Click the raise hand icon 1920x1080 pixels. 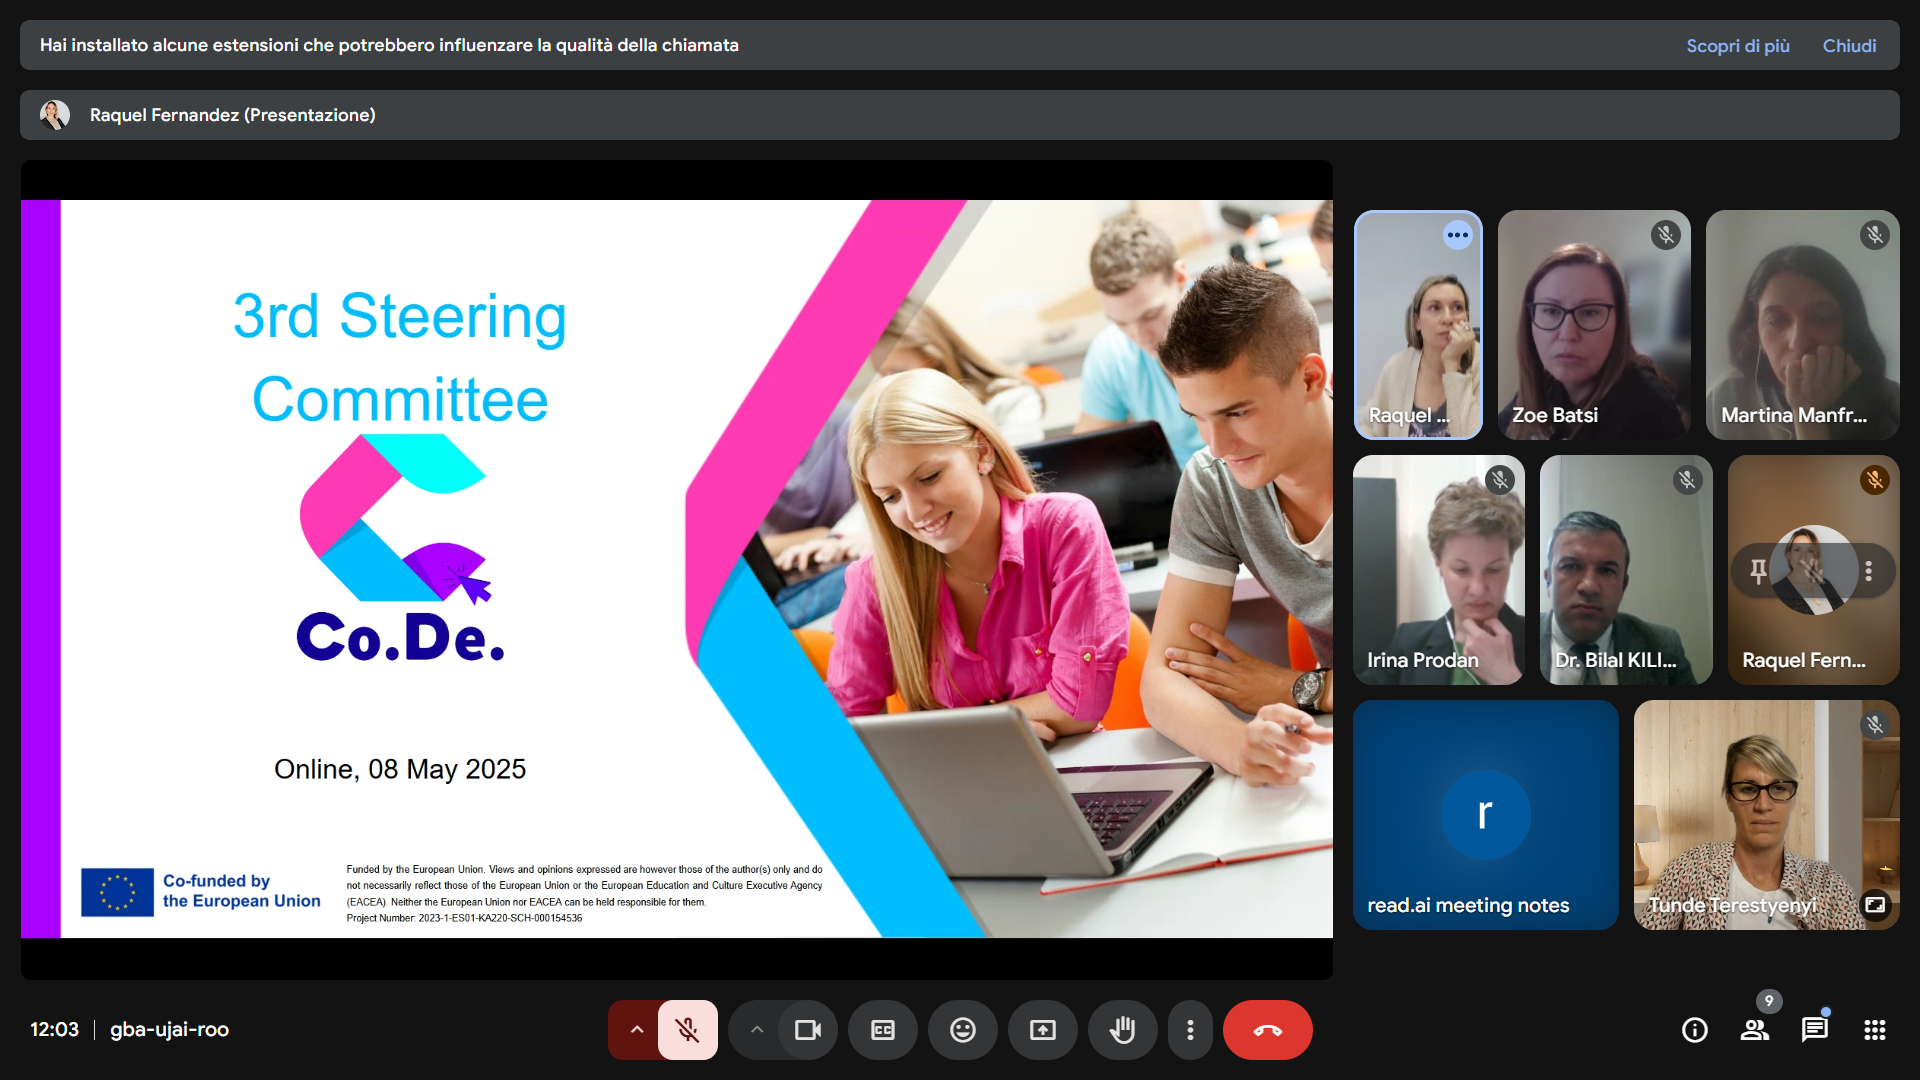tap(1122, 1030)
